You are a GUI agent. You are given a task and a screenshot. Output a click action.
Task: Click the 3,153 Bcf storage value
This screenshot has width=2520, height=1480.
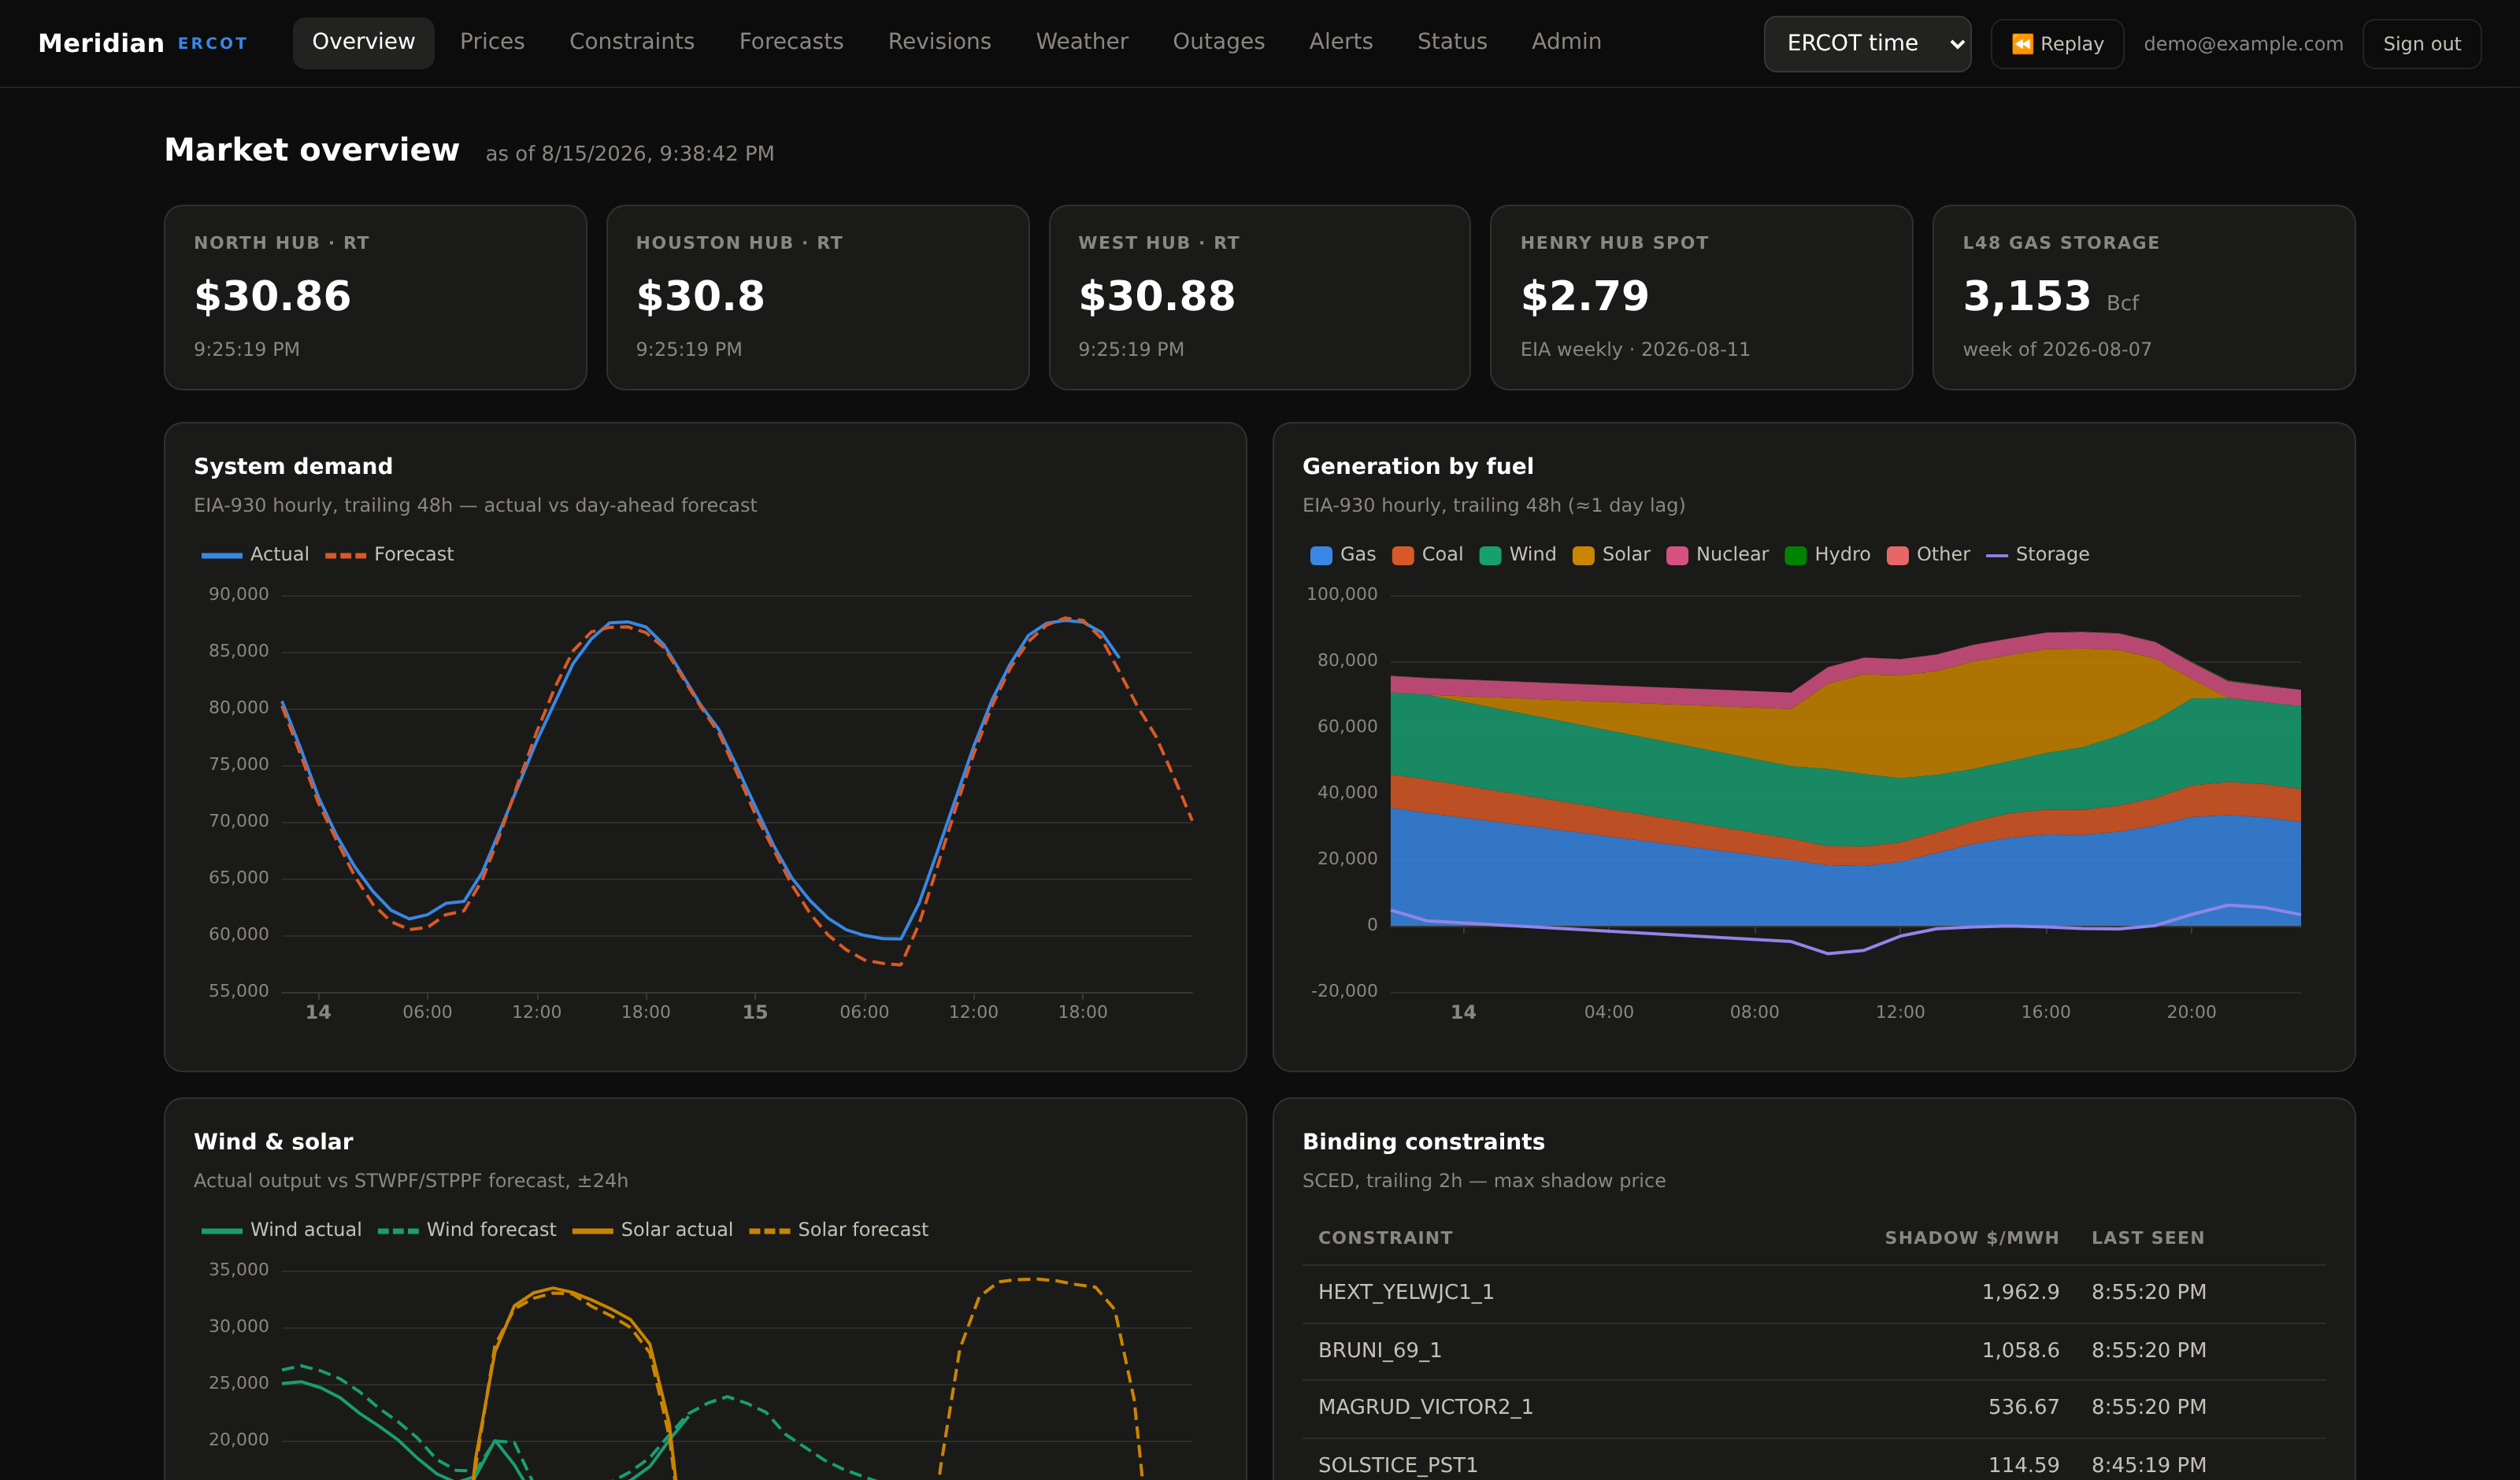(x=2050, y=297)
